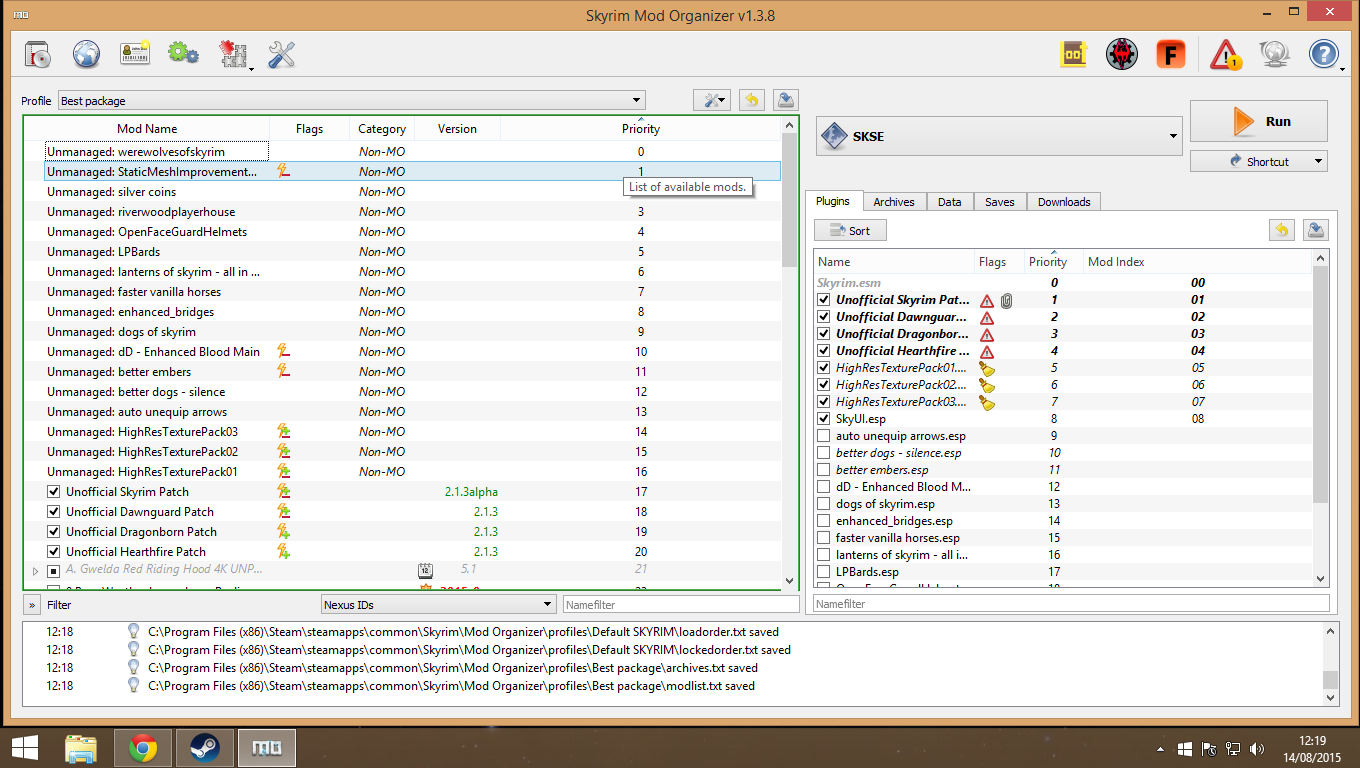Open the Nexus globe browser icon
Viewport: 1360px width, 768px height.
pyautogui.click(x=86, y=54)
